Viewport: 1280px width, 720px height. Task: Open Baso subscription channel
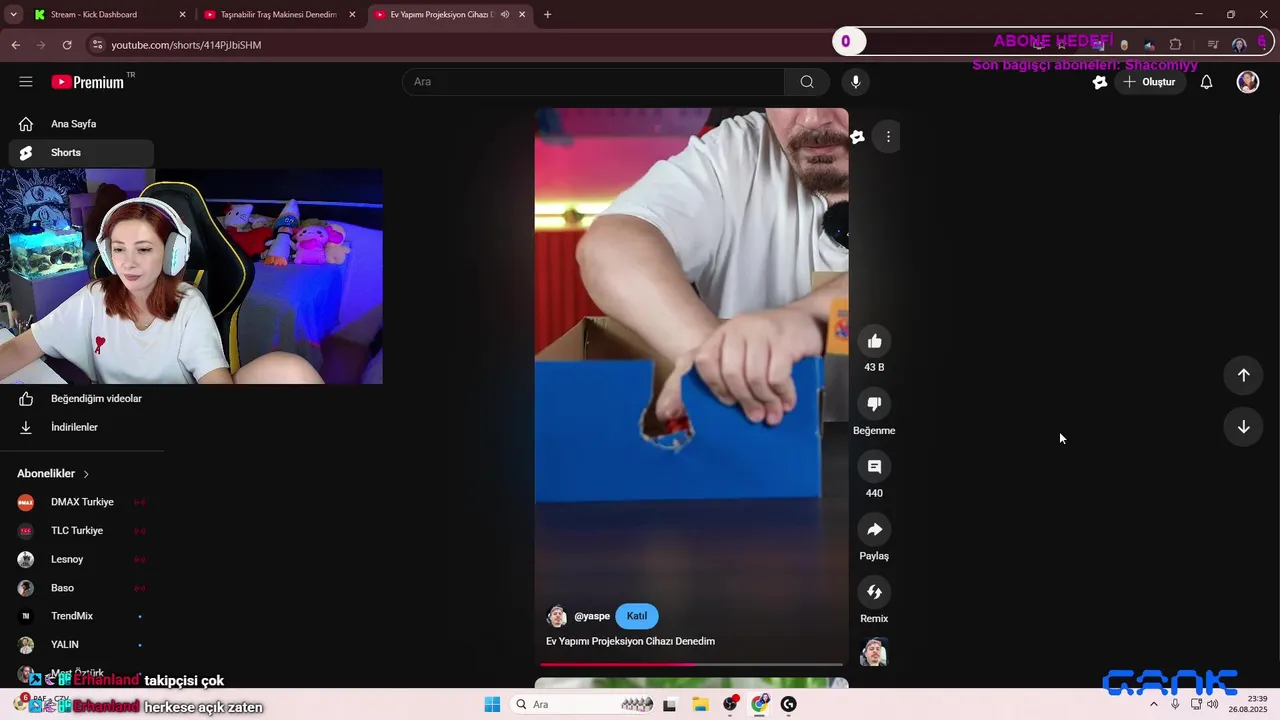coord(81,588)
